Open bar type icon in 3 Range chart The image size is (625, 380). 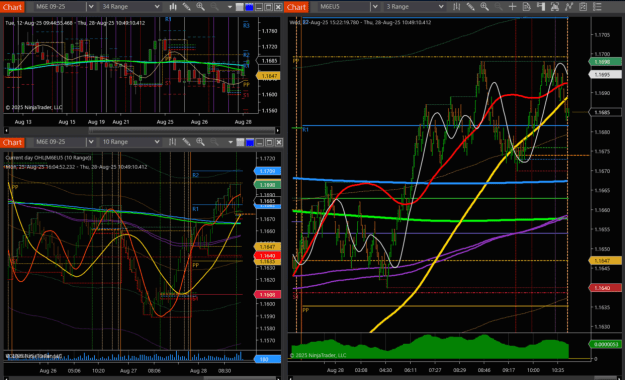click(x=456, y=7)
